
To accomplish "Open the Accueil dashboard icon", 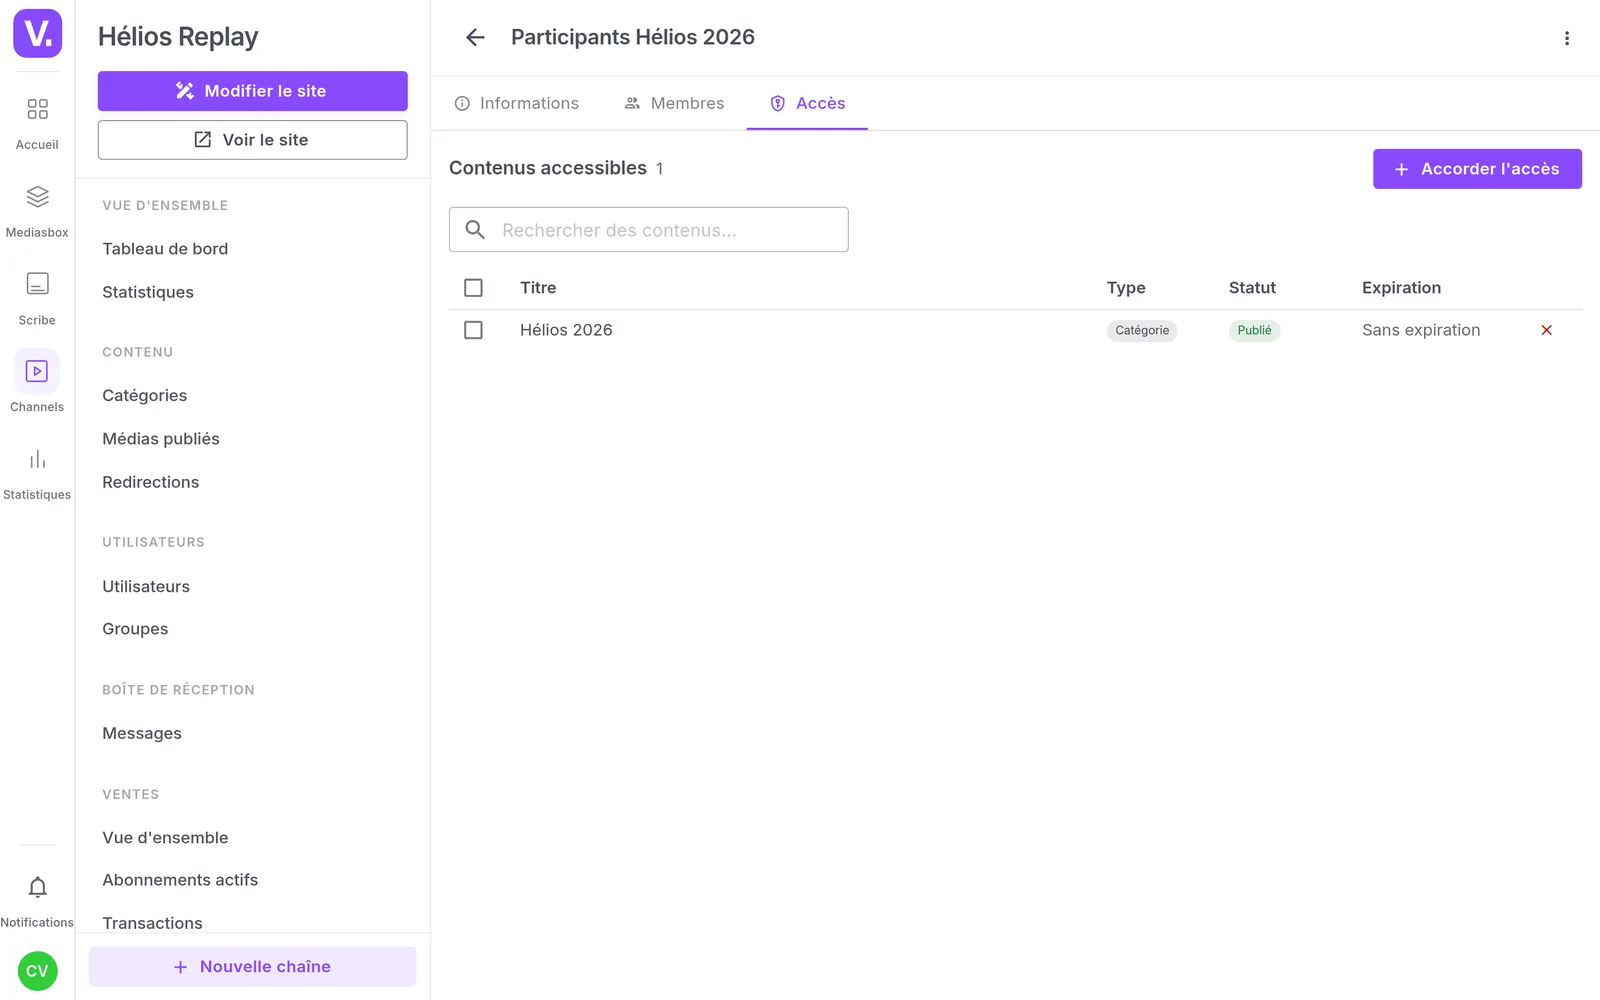I will coord(37,109).
